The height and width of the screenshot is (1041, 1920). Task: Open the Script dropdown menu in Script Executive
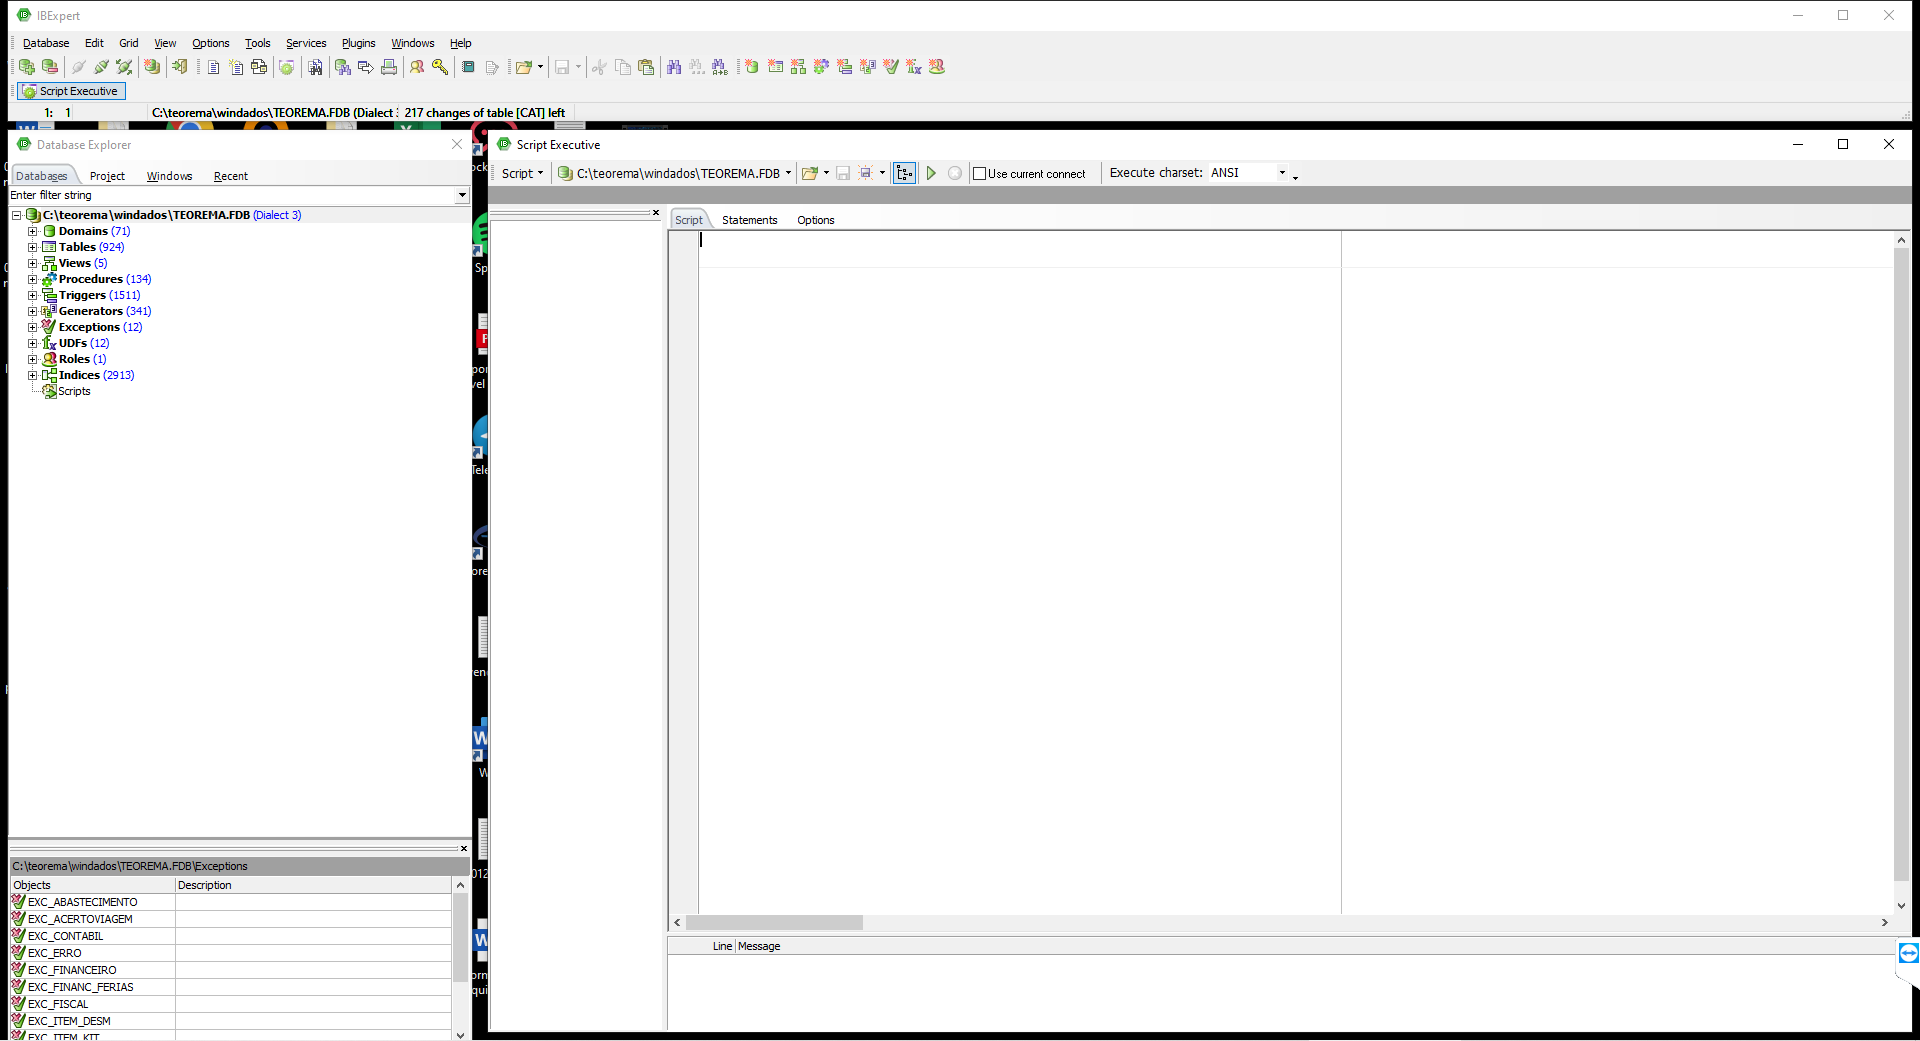click(x=522, y=173)
